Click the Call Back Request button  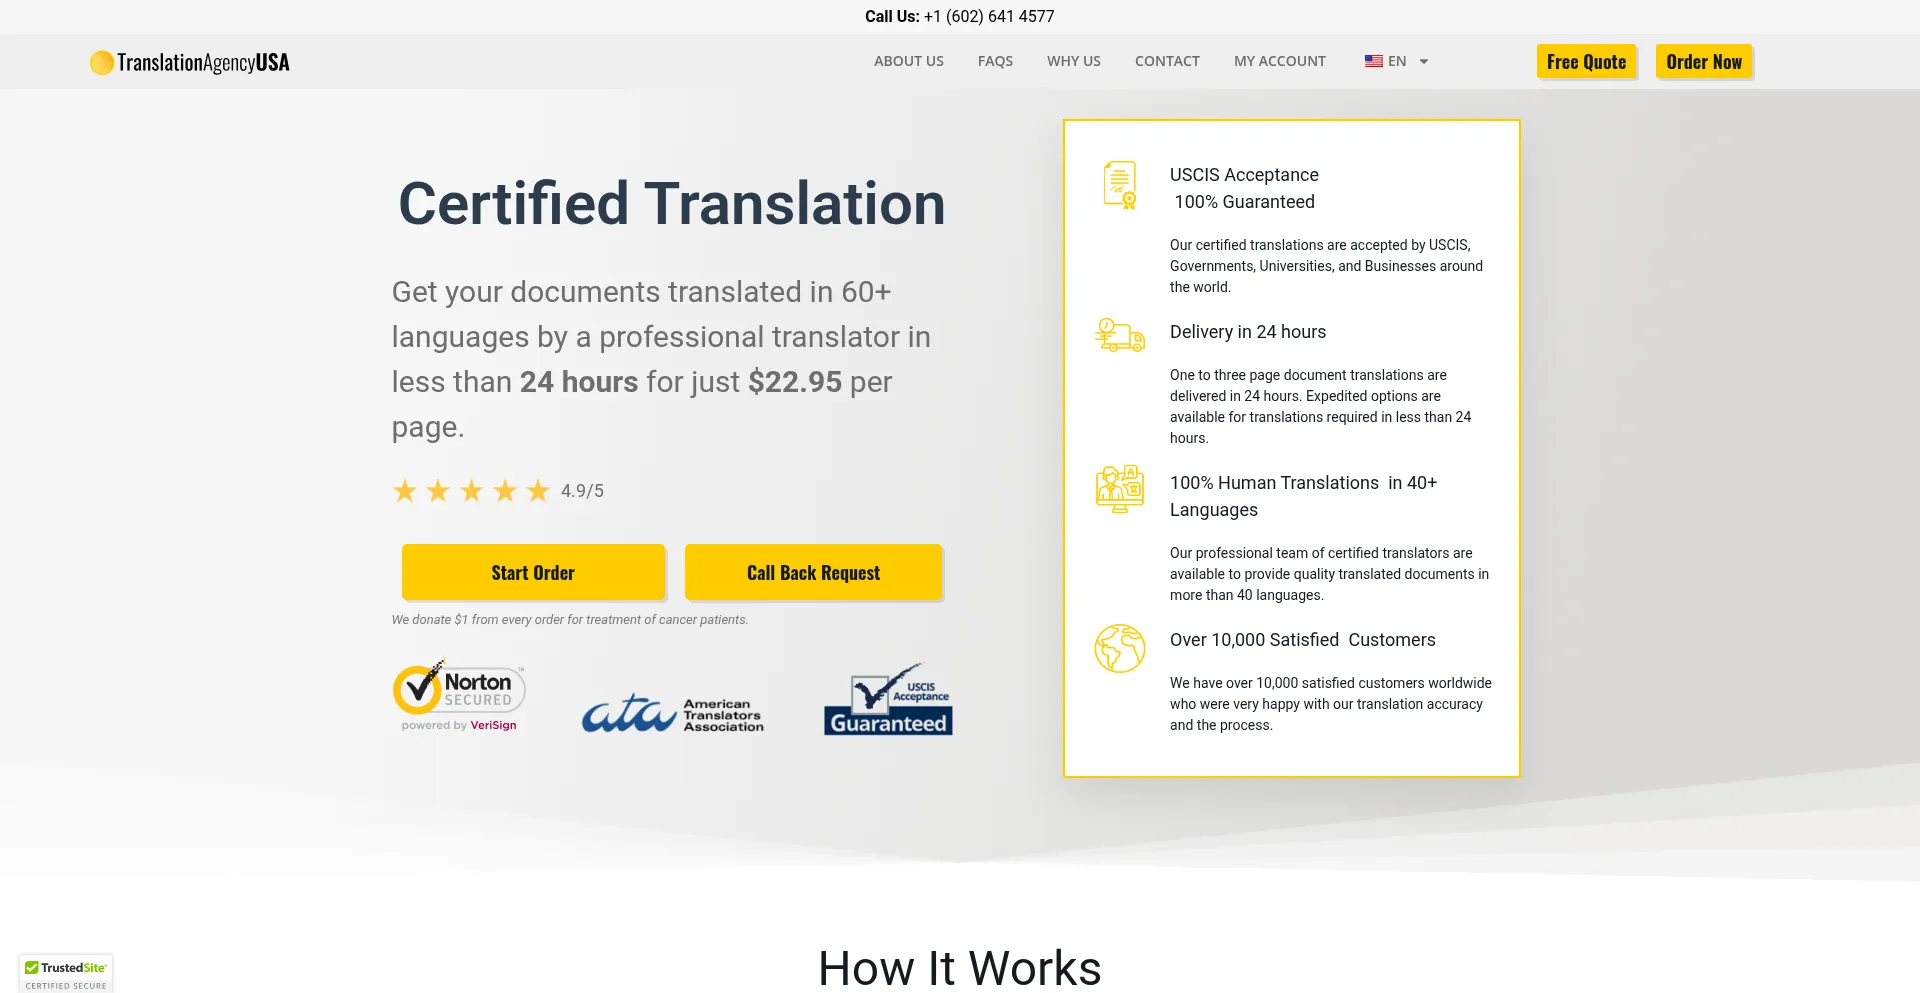[x=813, y=573]
